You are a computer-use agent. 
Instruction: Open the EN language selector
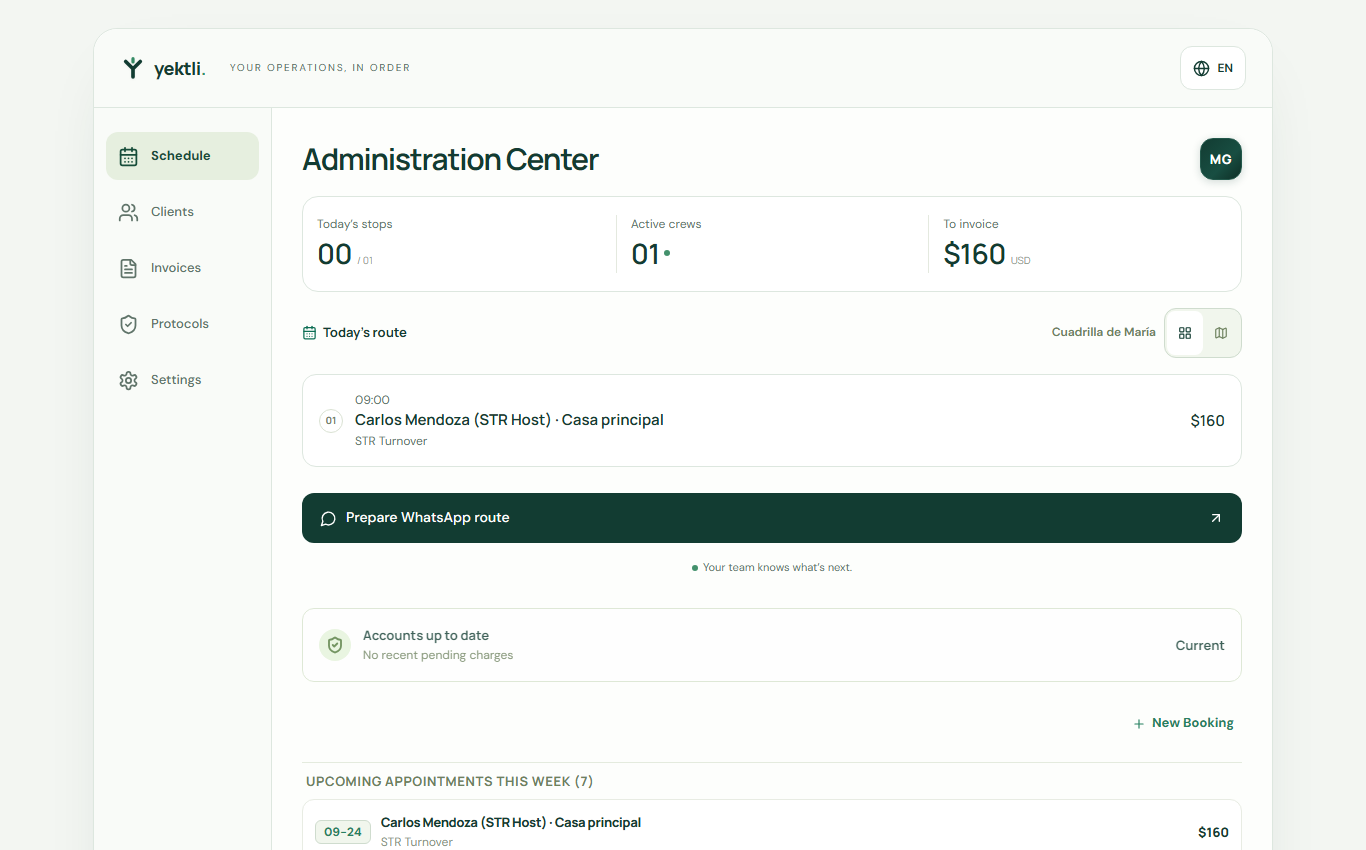click(1213, 68)
